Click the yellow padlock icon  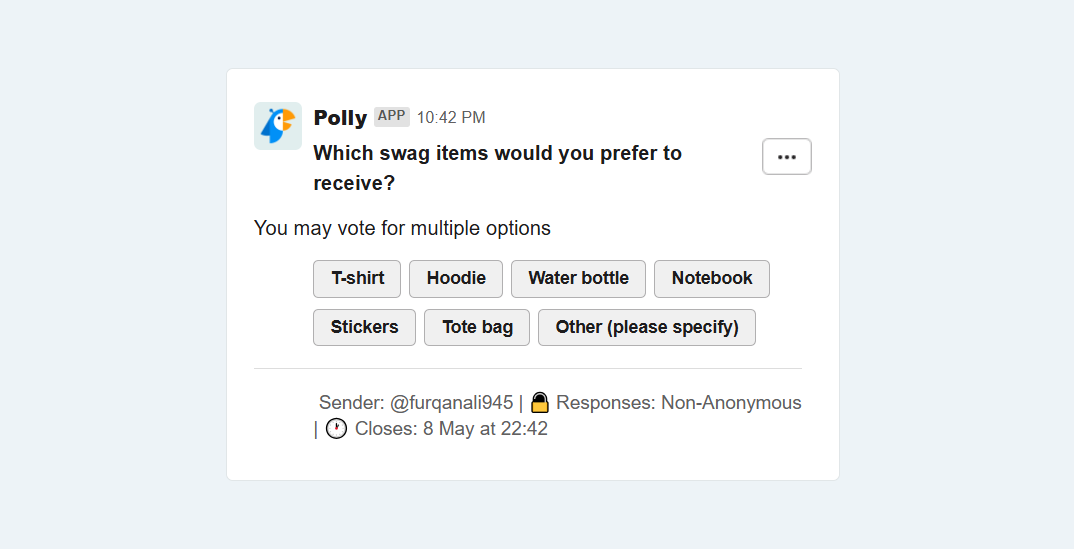(540, 403)
